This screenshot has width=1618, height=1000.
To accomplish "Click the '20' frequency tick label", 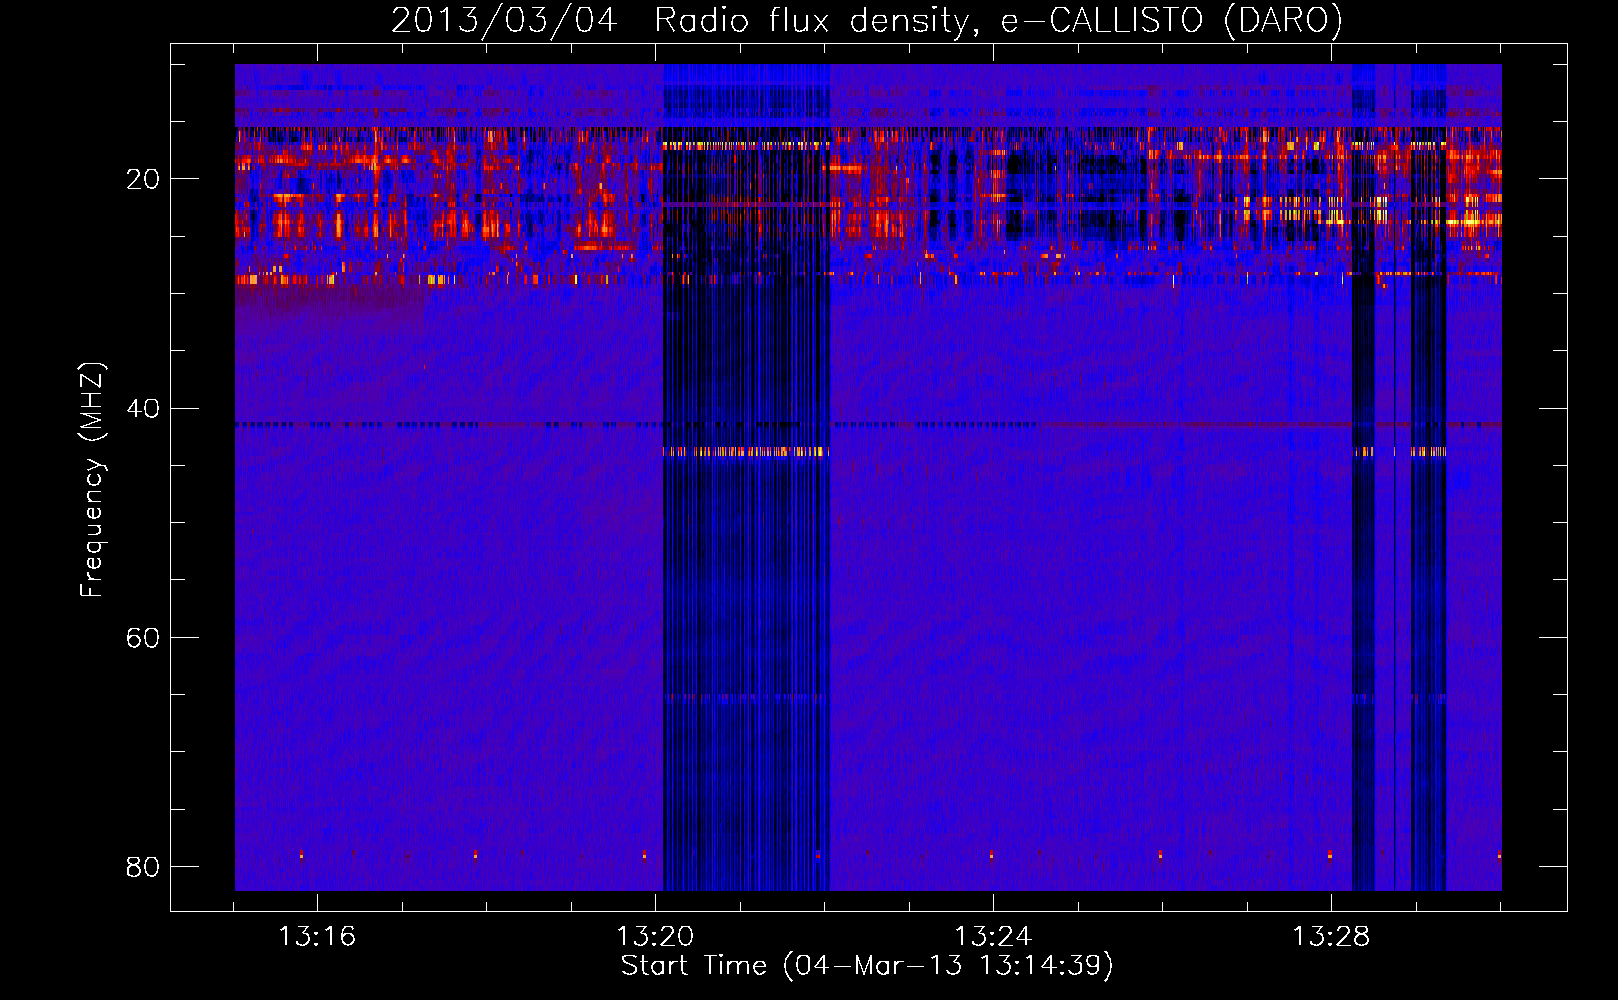I will tap(143, 179).
